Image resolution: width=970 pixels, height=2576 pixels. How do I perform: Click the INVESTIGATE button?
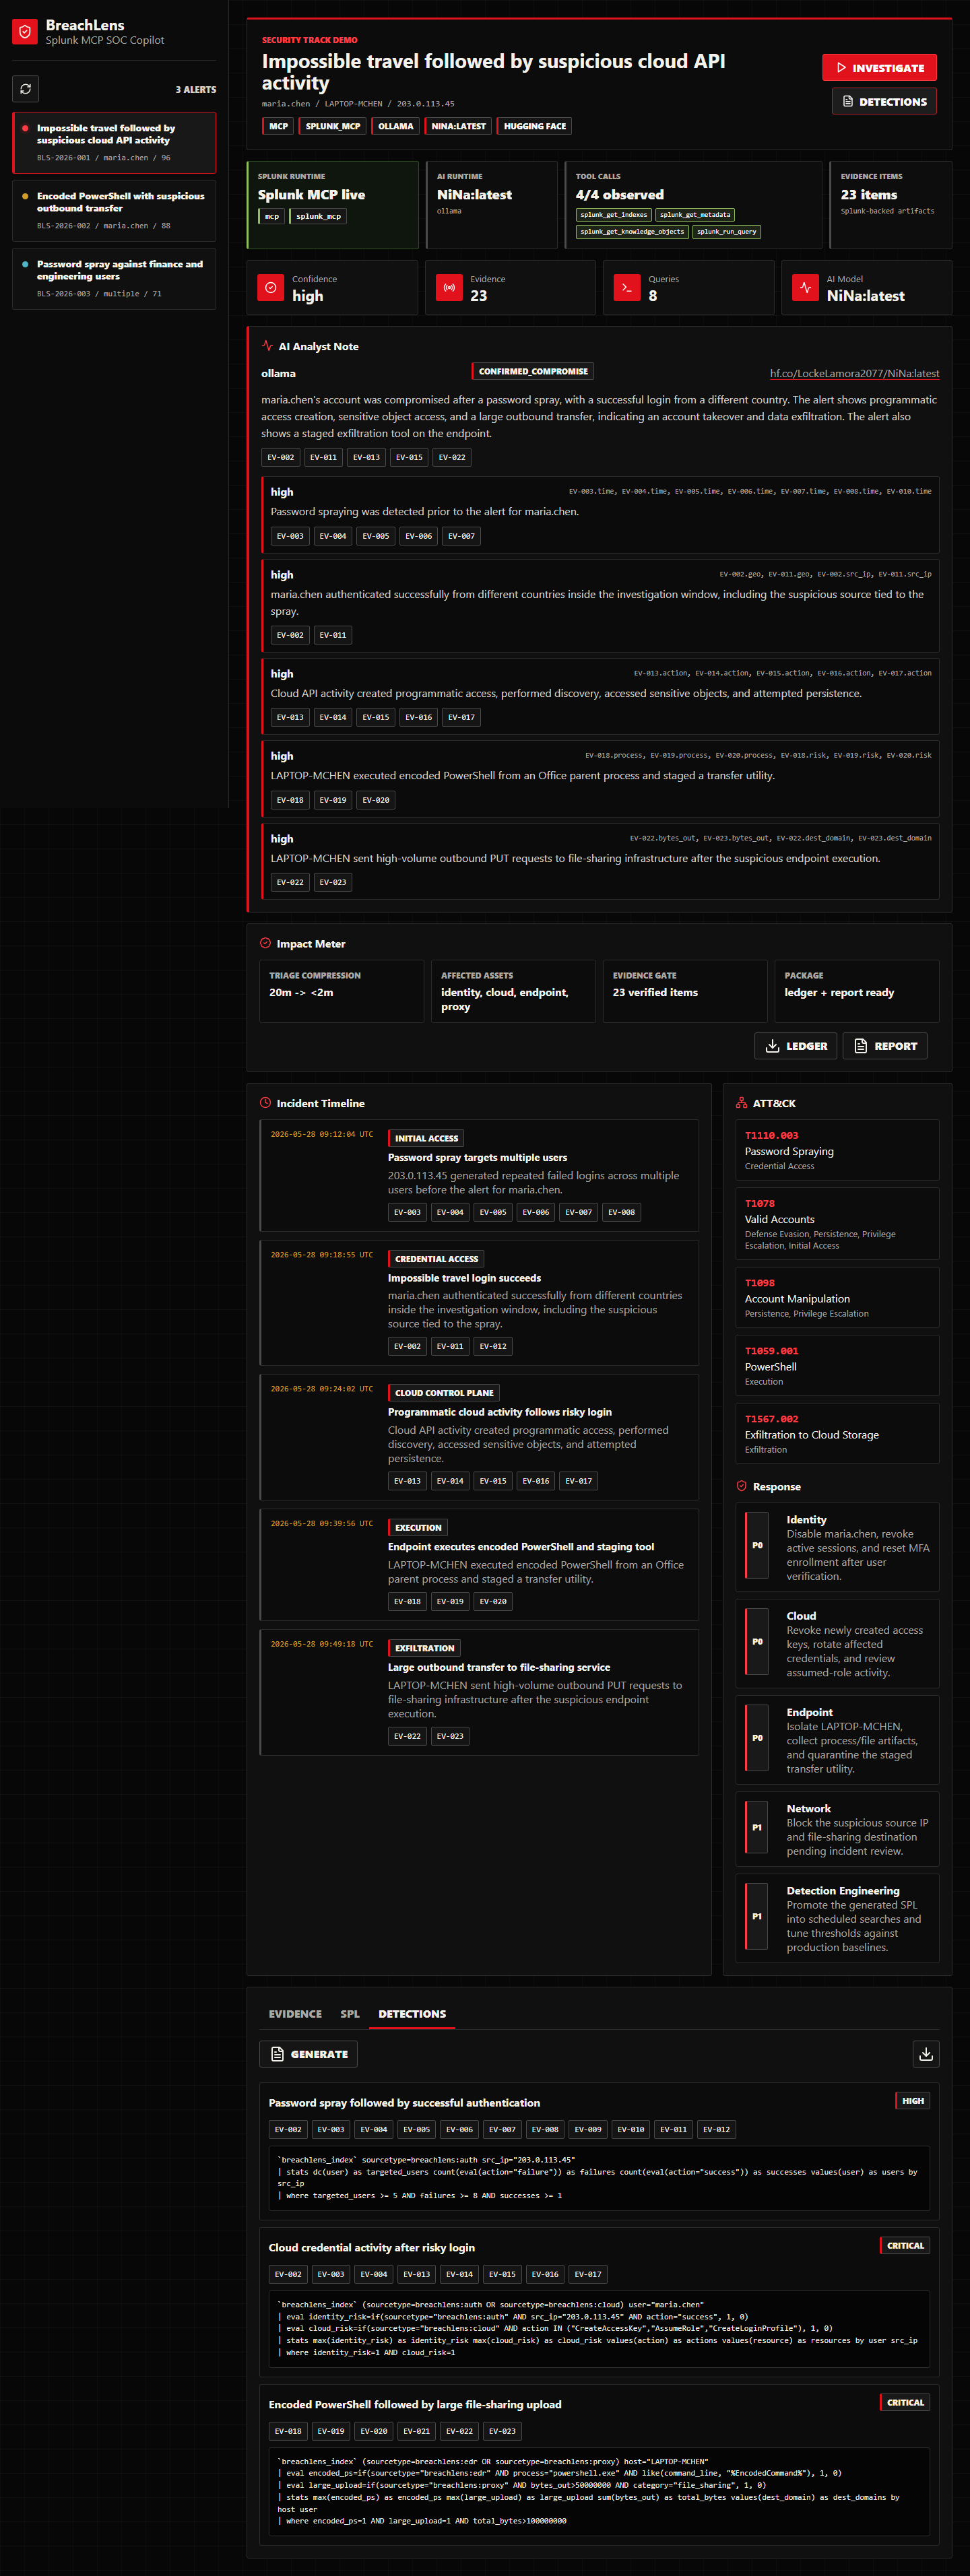pos(879,68)
